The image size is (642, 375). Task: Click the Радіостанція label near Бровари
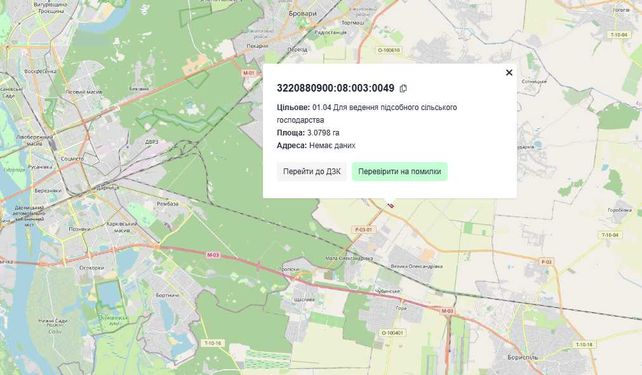[x=330, y=32]
